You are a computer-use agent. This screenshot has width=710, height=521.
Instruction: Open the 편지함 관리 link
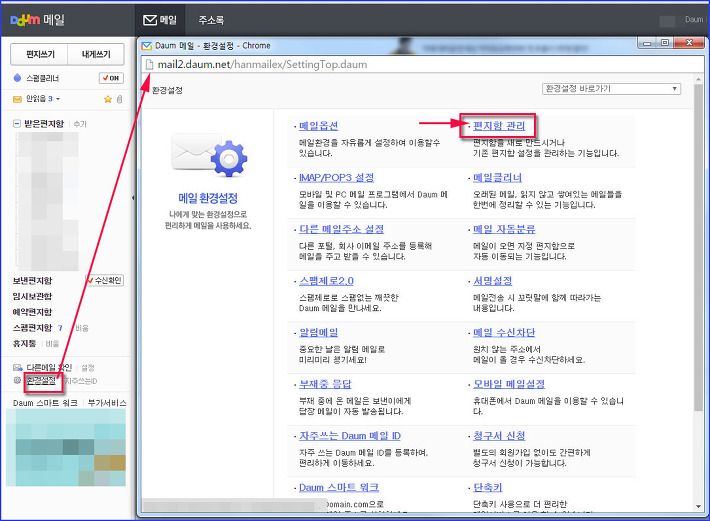(499, 126)
